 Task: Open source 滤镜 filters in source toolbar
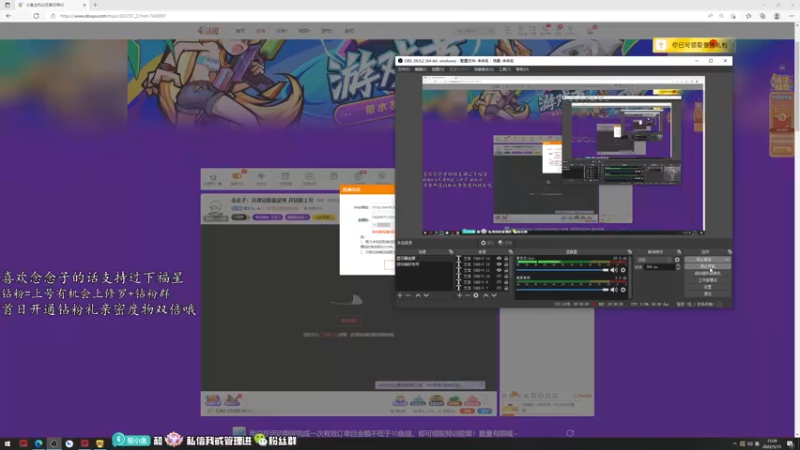coord(506,243)
